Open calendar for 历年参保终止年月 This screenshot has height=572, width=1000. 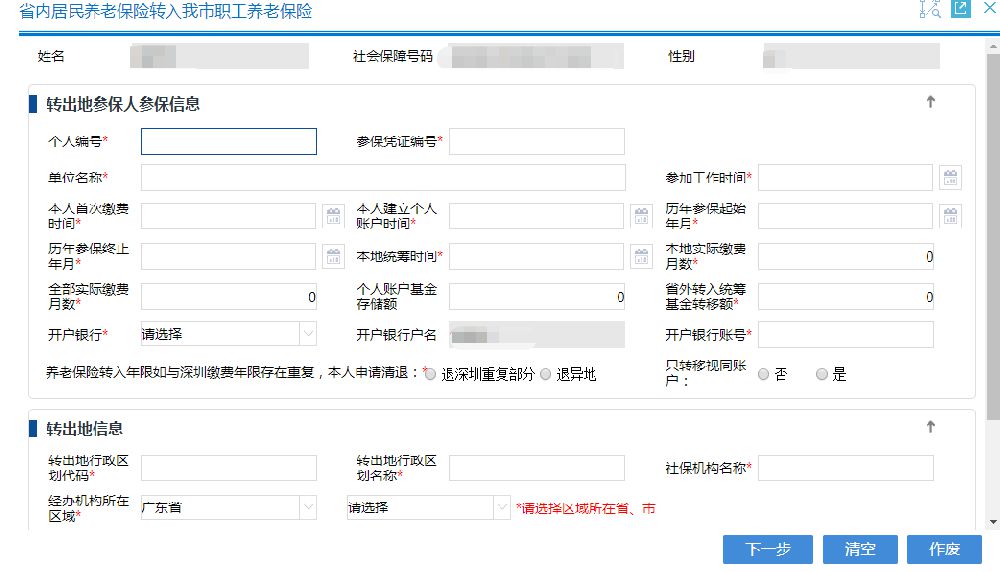[333, 257]
